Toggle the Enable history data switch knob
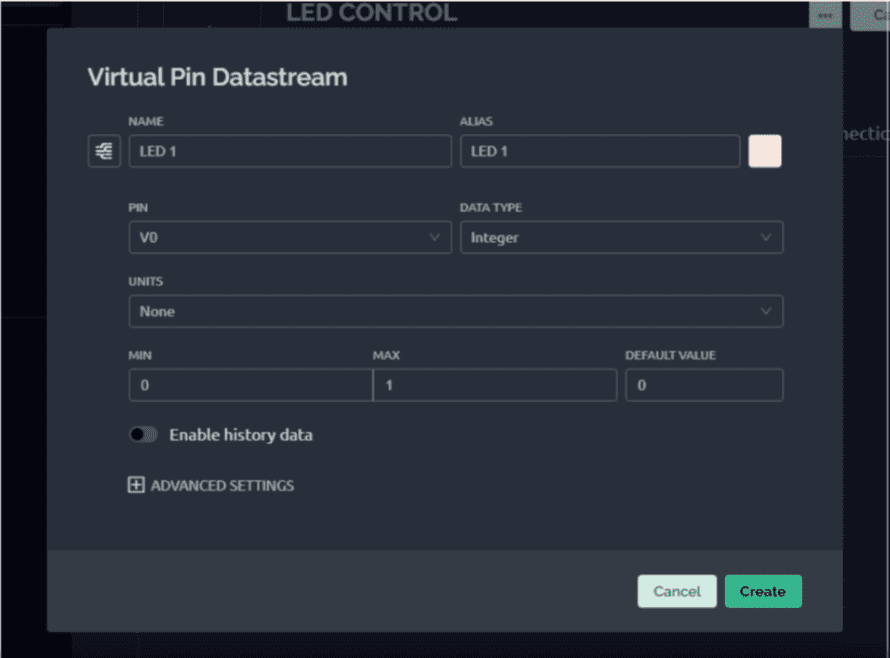 click(136, 434)
